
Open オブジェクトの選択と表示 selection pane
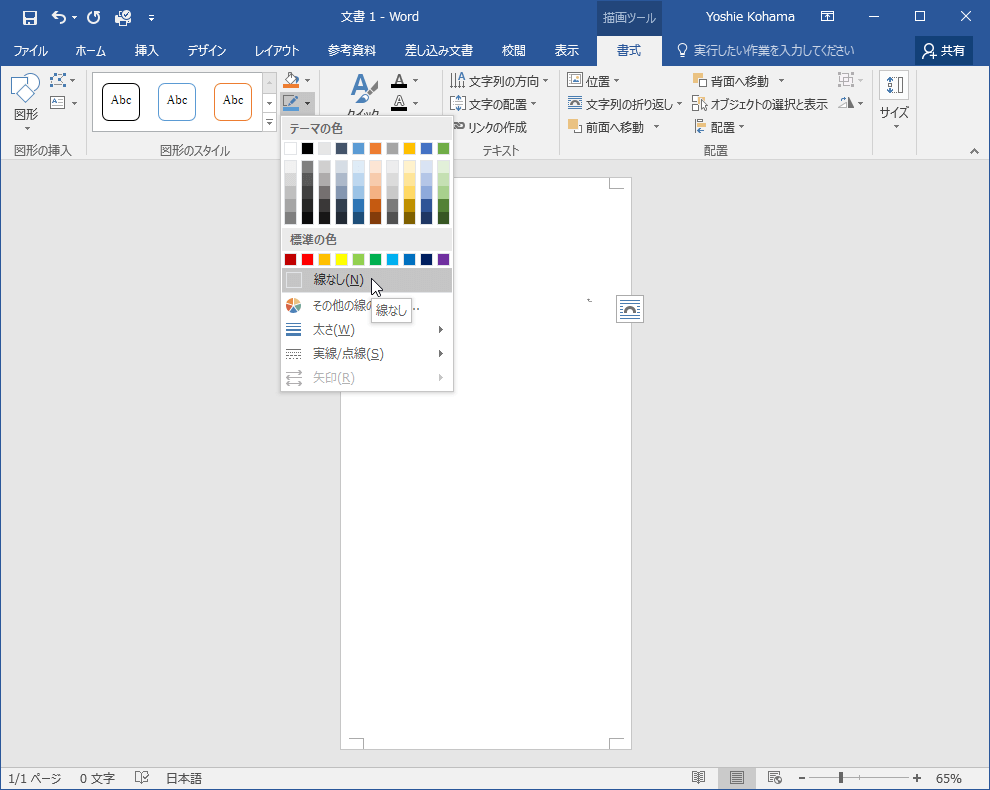[760, 104]
